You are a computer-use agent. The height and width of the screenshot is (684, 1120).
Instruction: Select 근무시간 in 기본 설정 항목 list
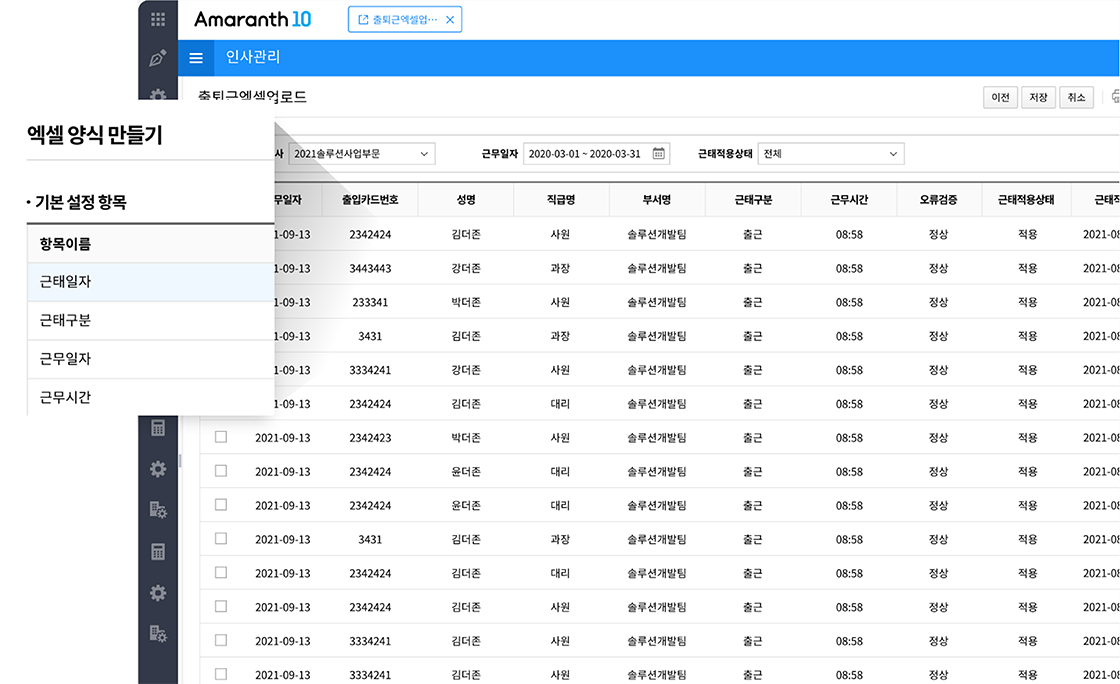(151, 397)
